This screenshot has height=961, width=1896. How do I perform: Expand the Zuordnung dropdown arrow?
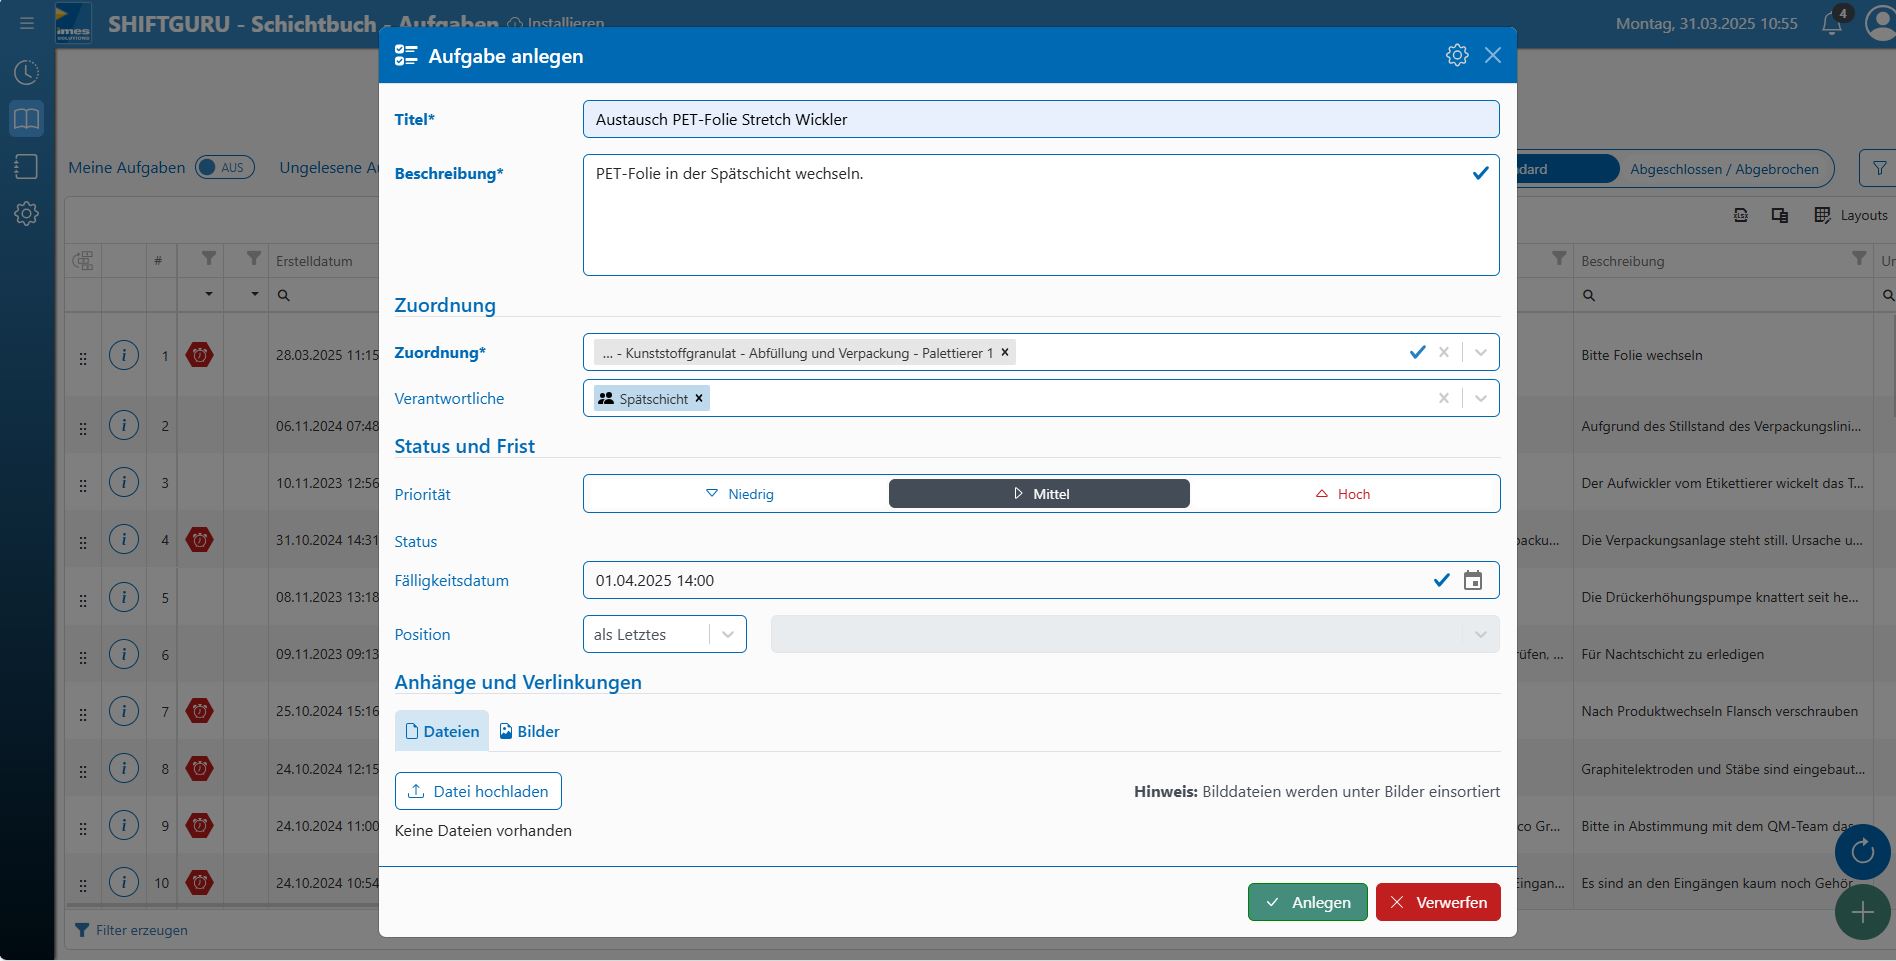[1480, 352]
